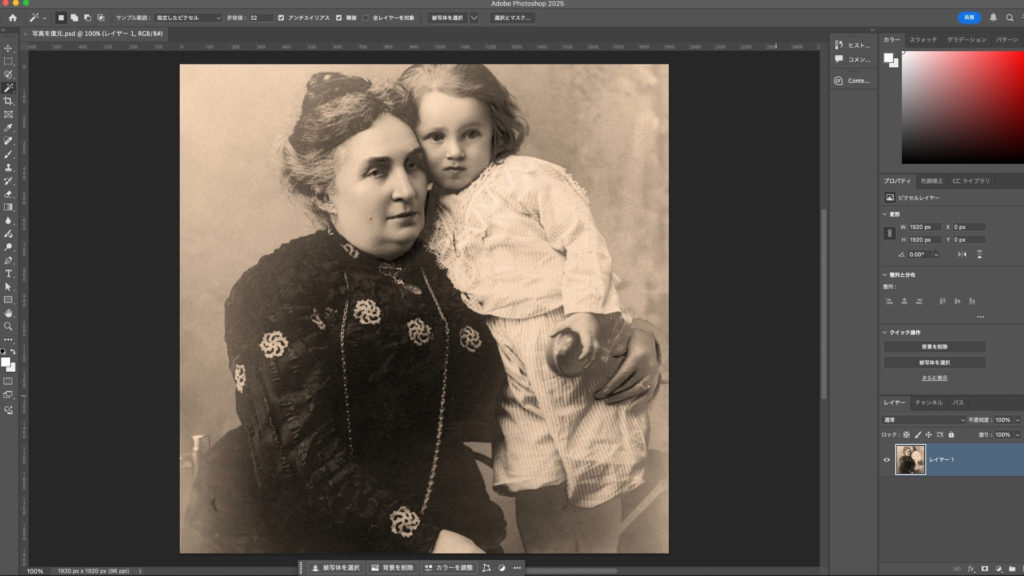The height and width of the screenshot is (576, 1024).
Task: Open the サンプル範囲 dropdown
Action: click(188, 18)
